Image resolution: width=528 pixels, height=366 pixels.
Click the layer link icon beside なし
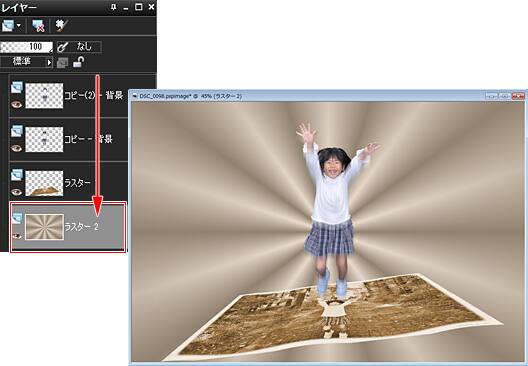63,47
